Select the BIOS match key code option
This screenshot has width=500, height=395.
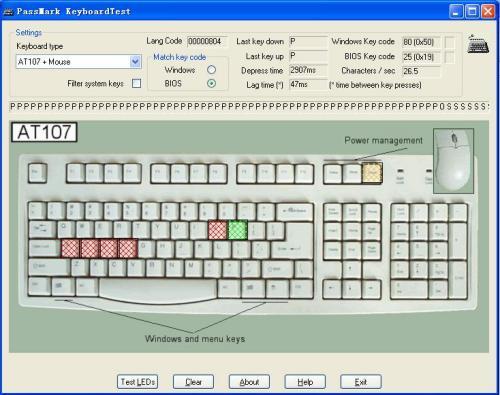[x=211, y=83]
